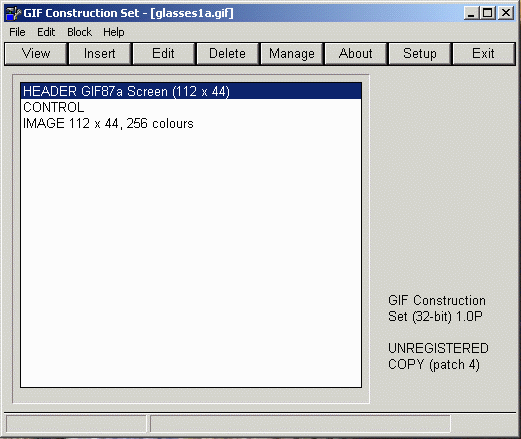The height and width of the screenshot is (439, 521).
Task: Select the HEADER GIF87a Screen block
Action: click(191, 91)
